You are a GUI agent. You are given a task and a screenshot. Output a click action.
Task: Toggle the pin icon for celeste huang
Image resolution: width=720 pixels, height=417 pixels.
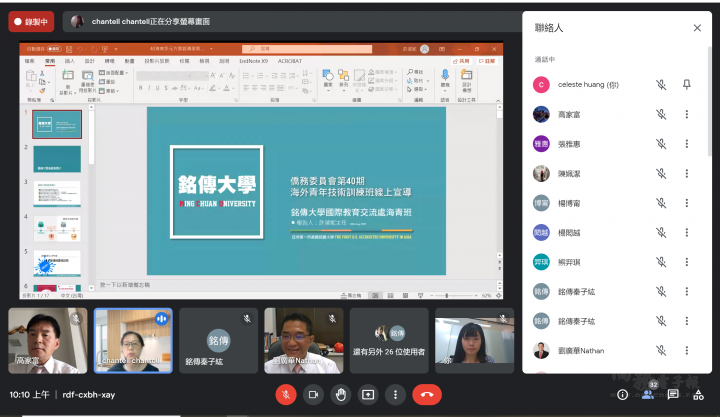point(686,85)
